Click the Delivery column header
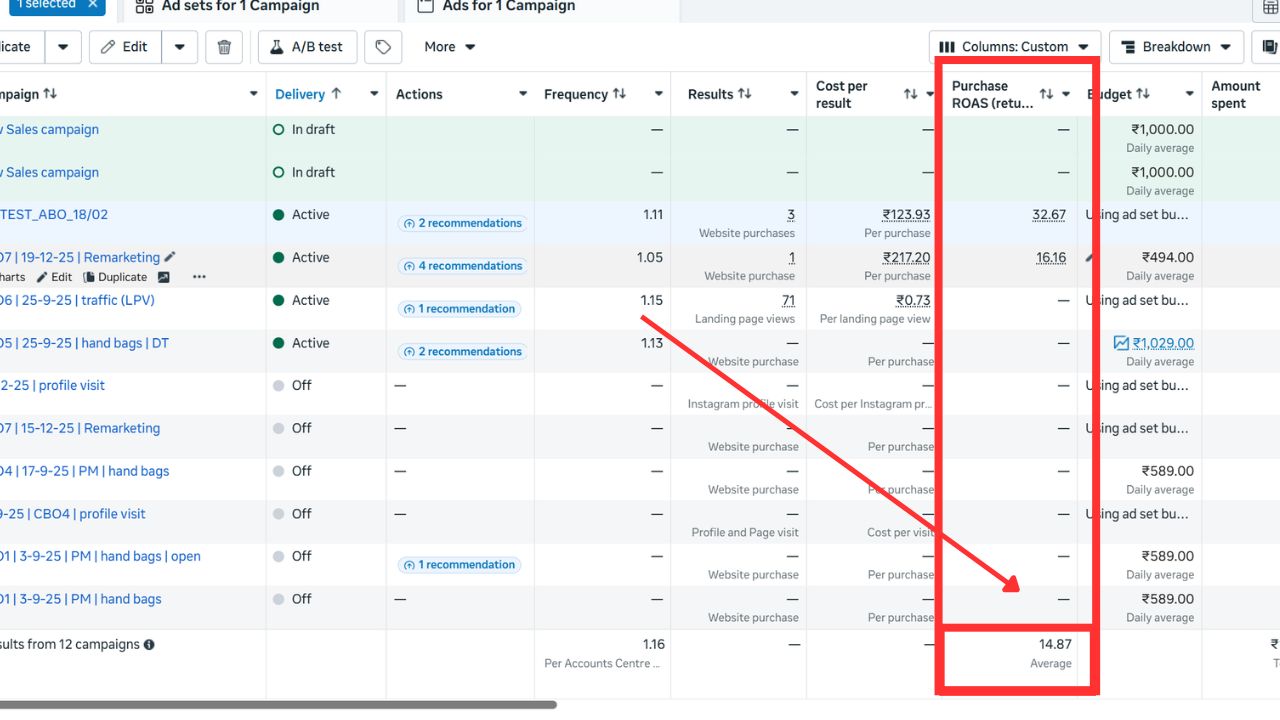 (x=300, y=94)
